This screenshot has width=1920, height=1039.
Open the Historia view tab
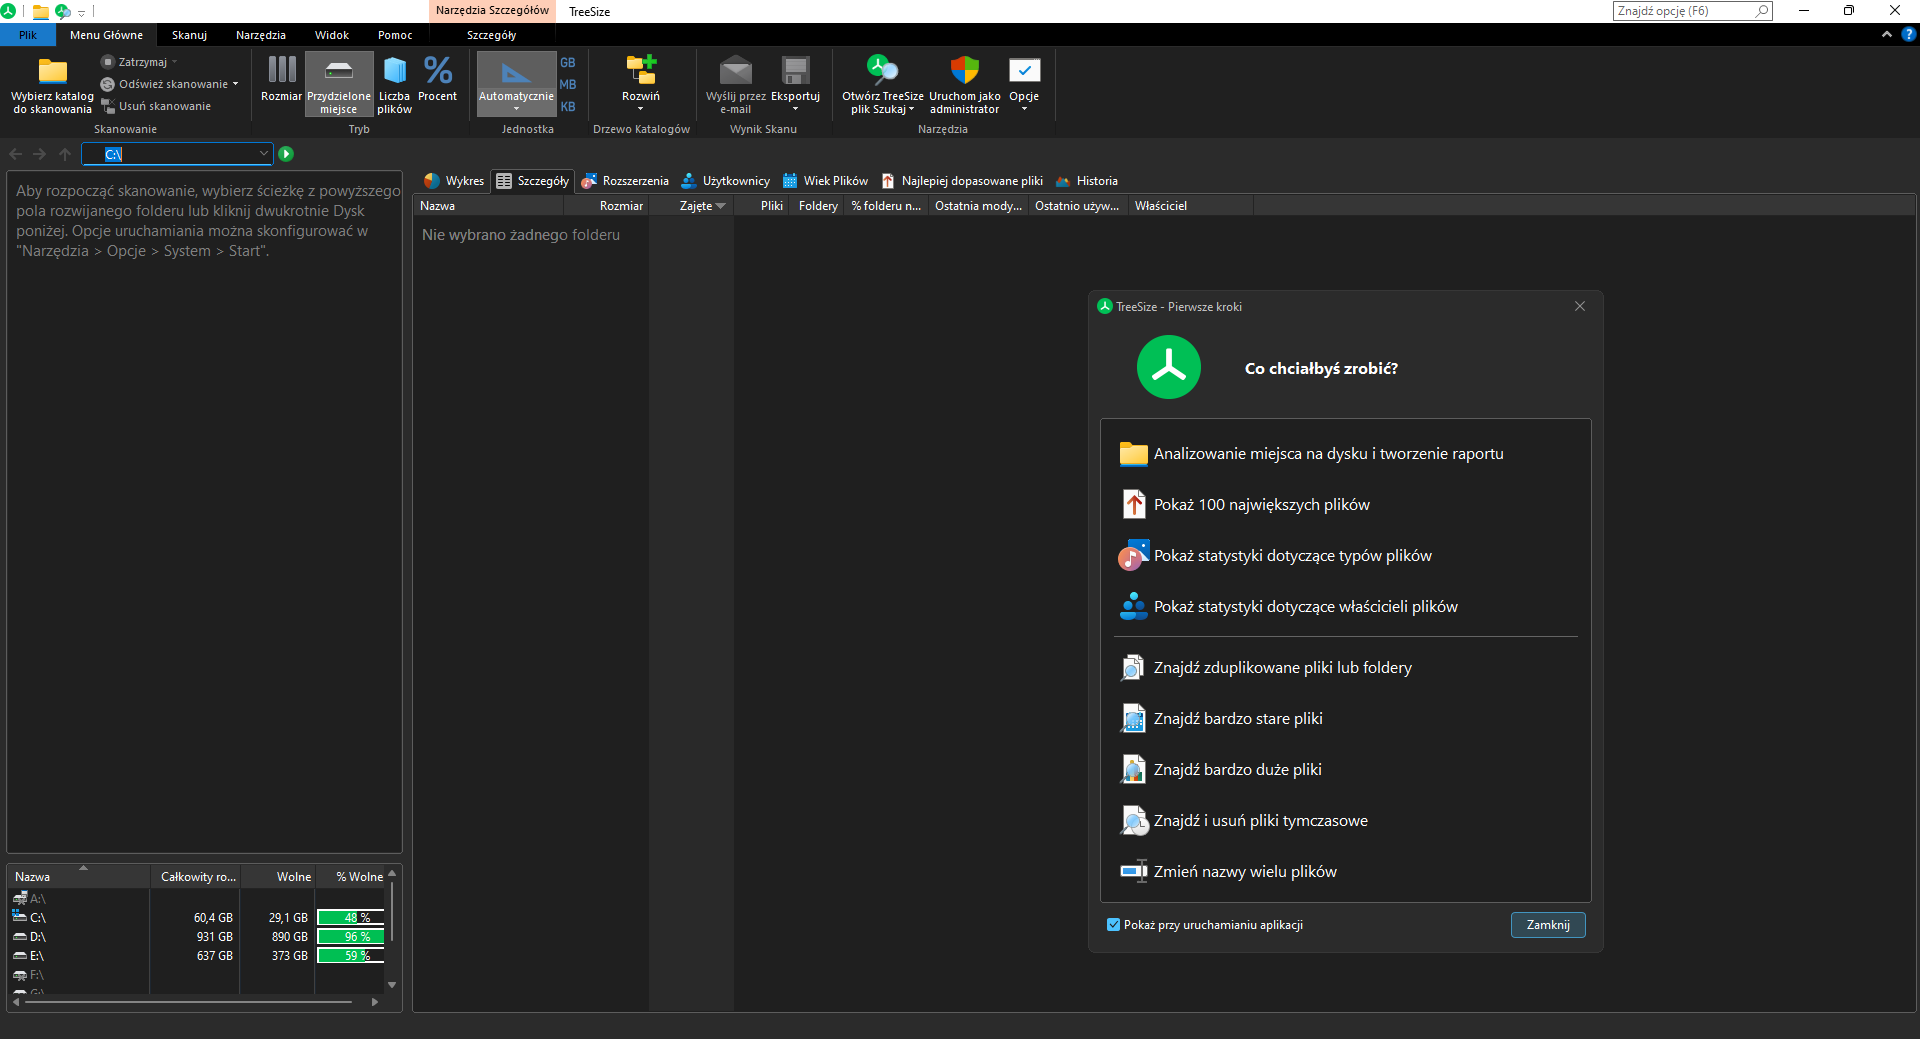coord(1087,181)
